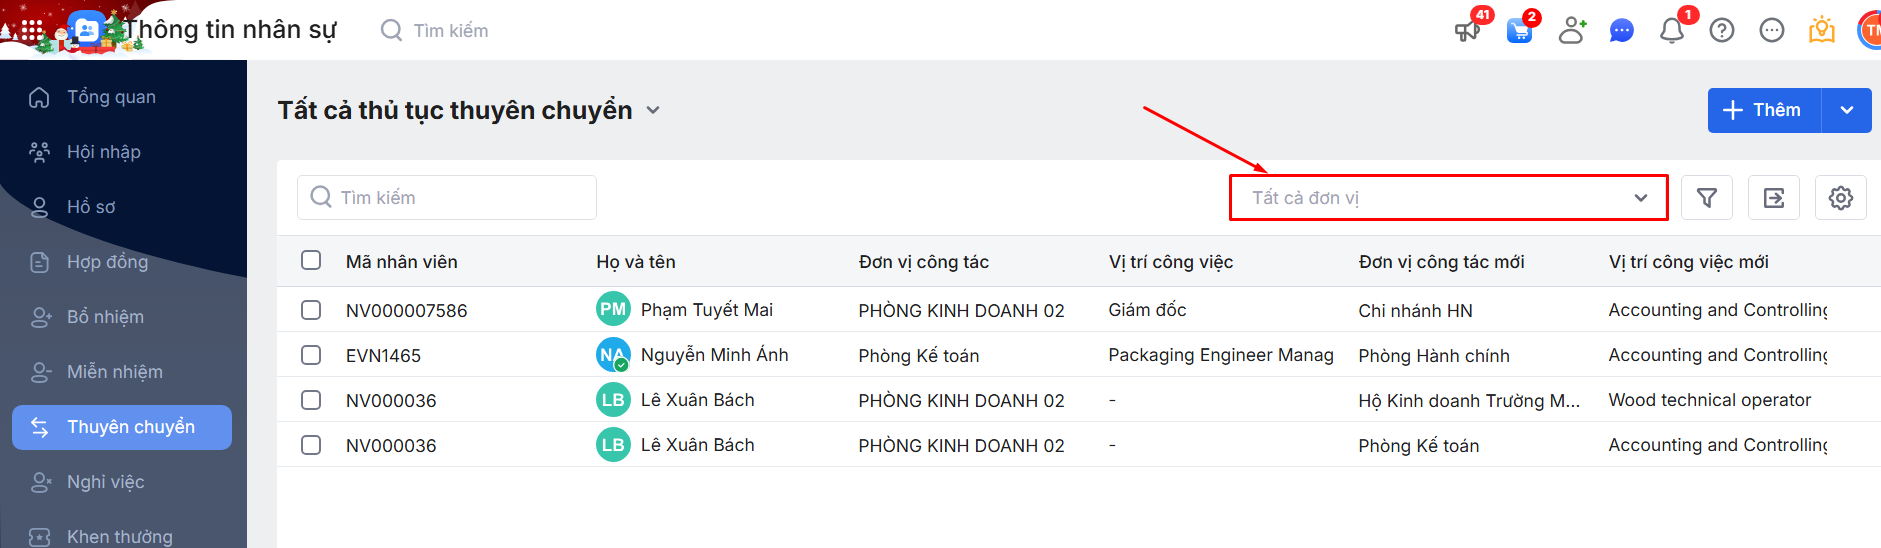Expand the 'Tất cả thủ tục thuyên chuyển' view chevron
The width and height of the screenshot is (1881, 548).
pyautogui.click(x=653, y=110)
